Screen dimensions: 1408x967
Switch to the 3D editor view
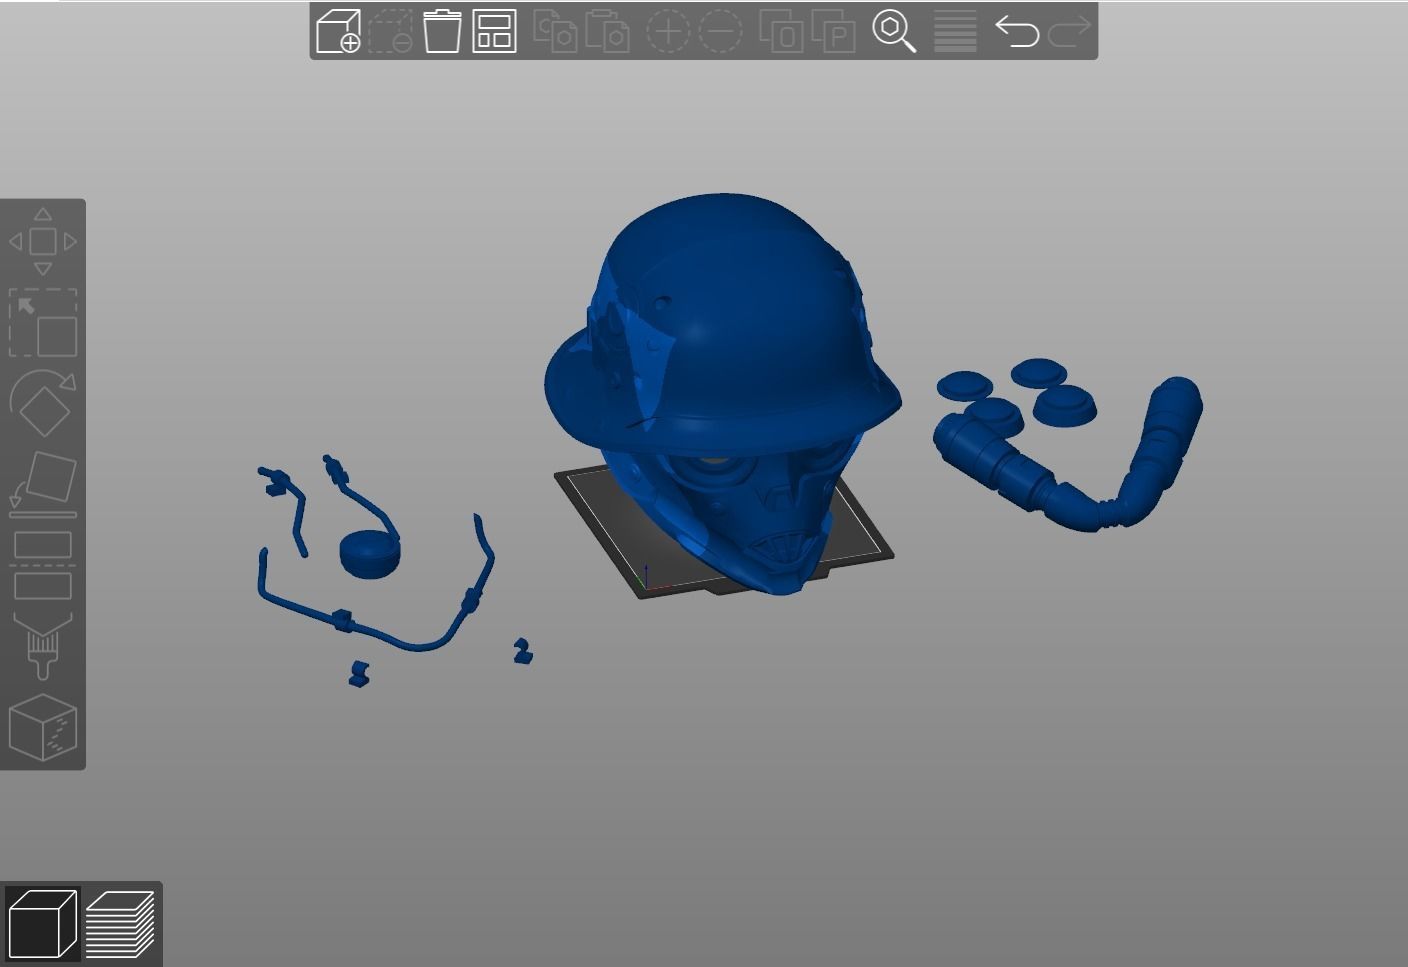(x=42, y=924)
